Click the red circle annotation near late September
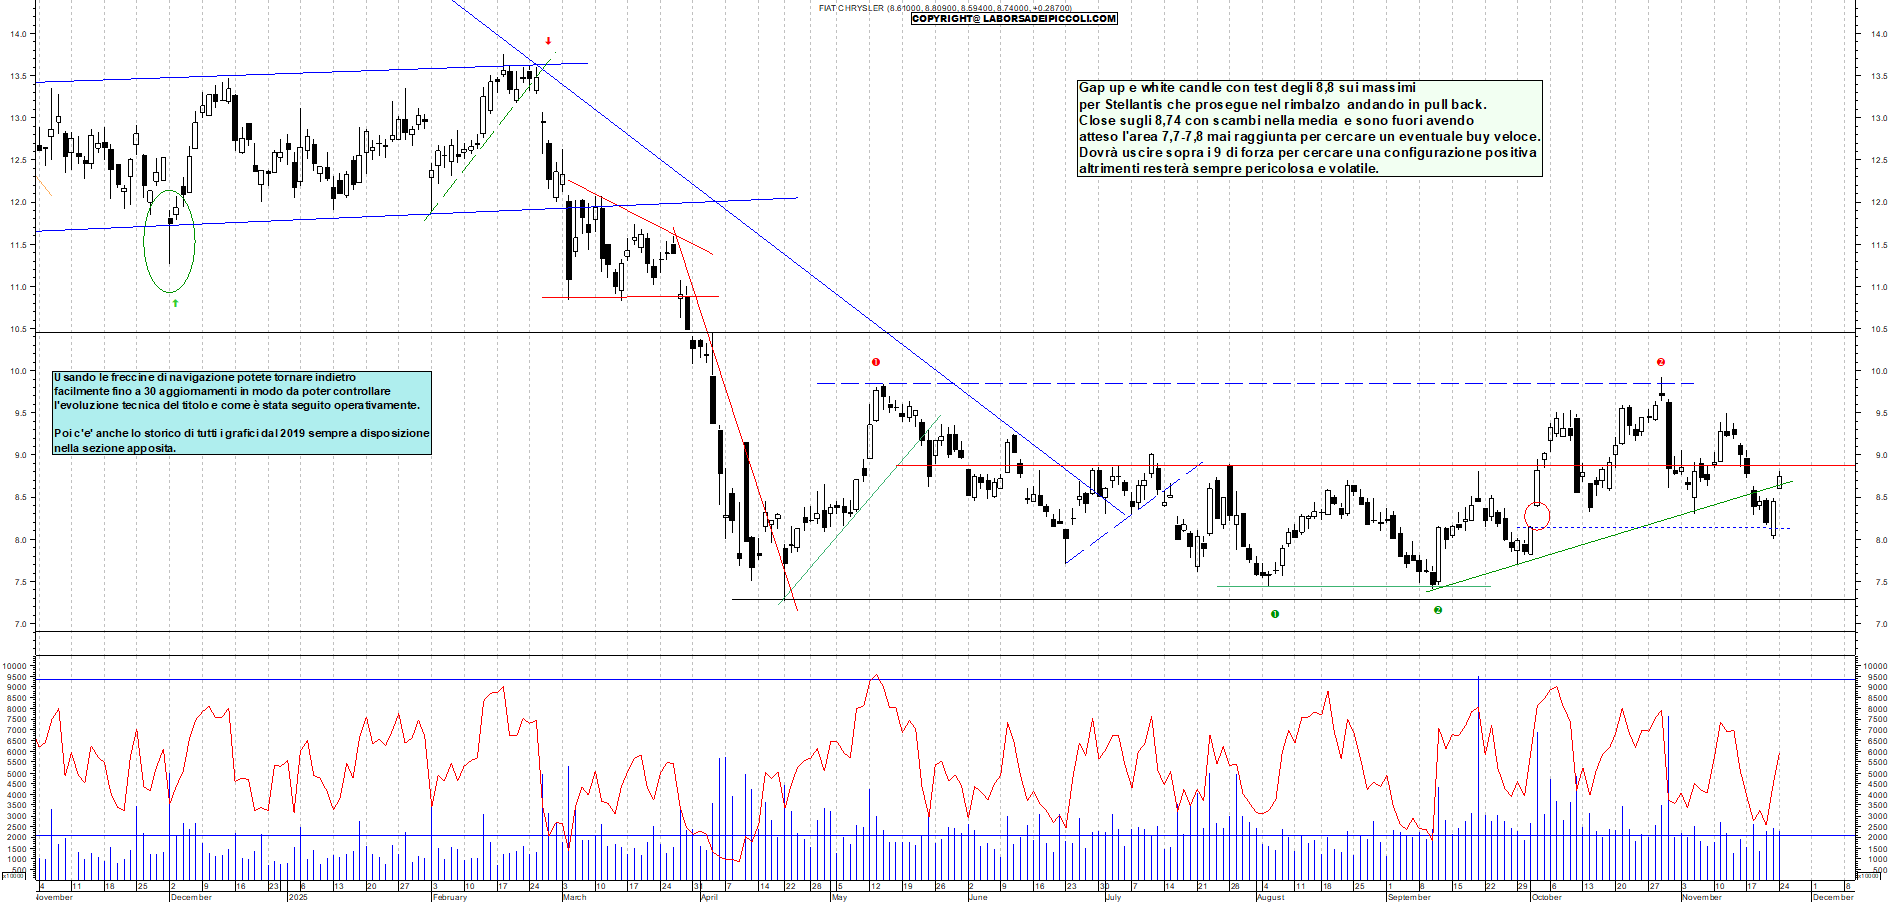Image resolution: width=1890 pixels, height=902 pixels. 1537,515
